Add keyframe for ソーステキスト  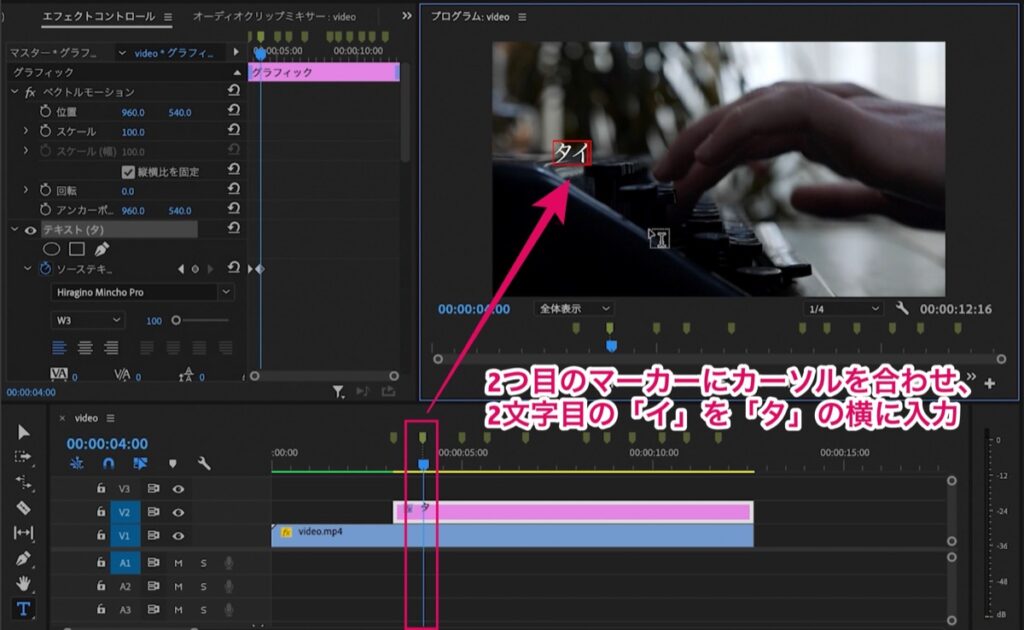[x=195, y=268]
